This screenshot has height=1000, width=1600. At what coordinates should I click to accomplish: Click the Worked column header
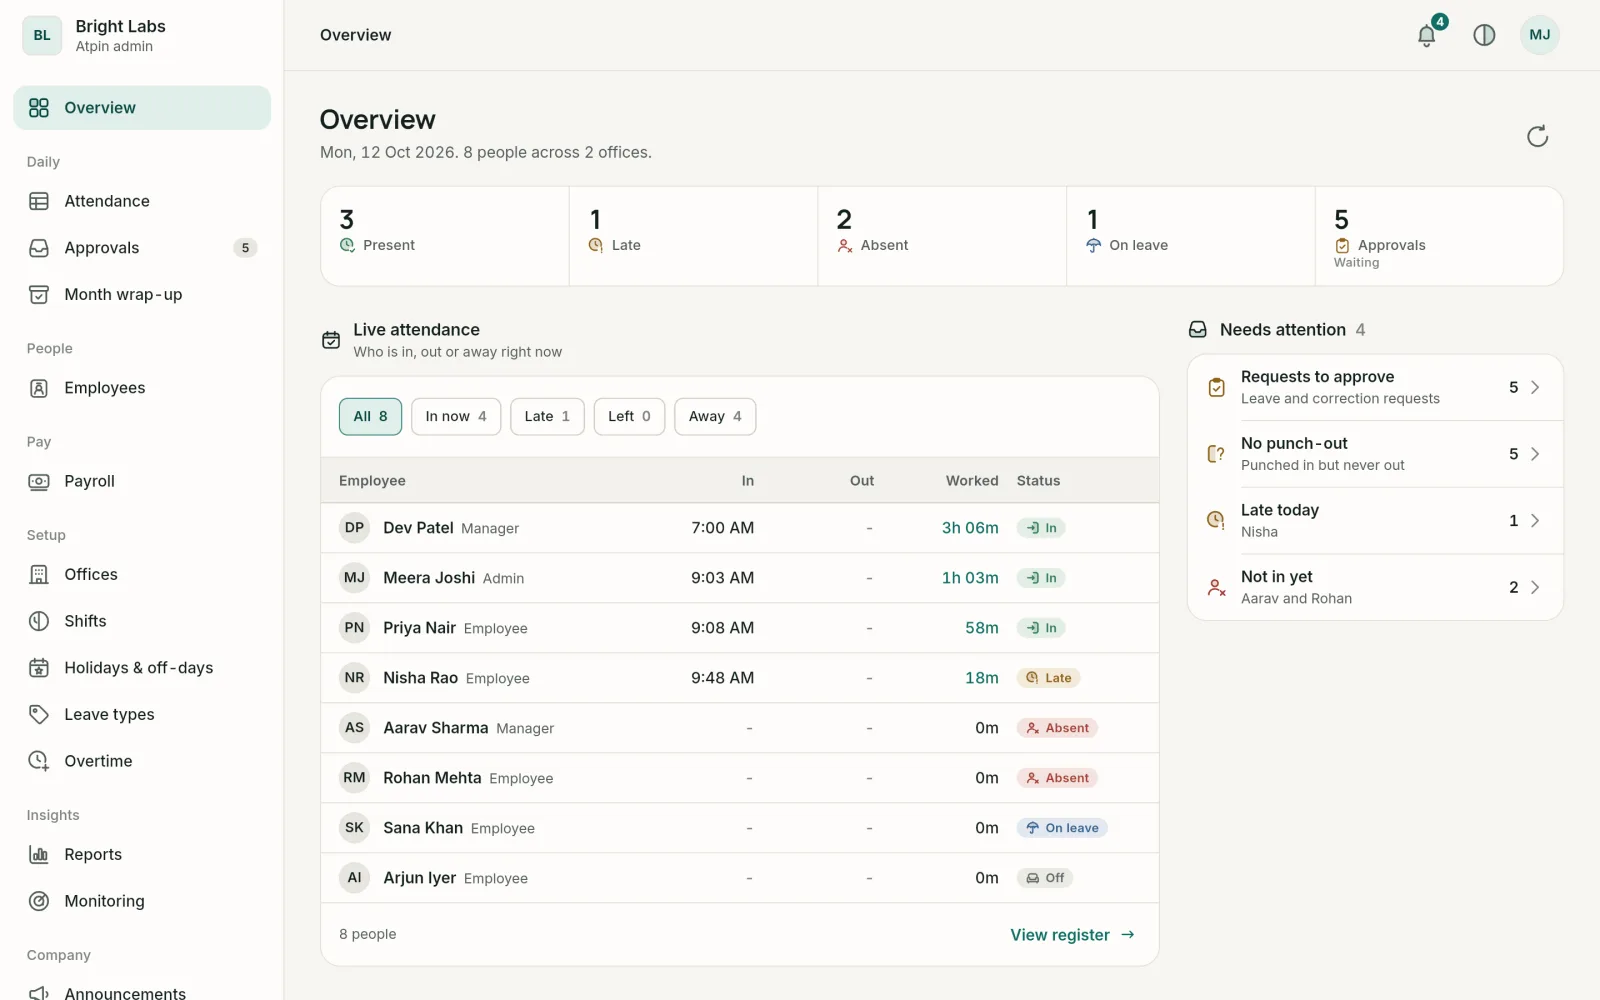click(972, 481)
